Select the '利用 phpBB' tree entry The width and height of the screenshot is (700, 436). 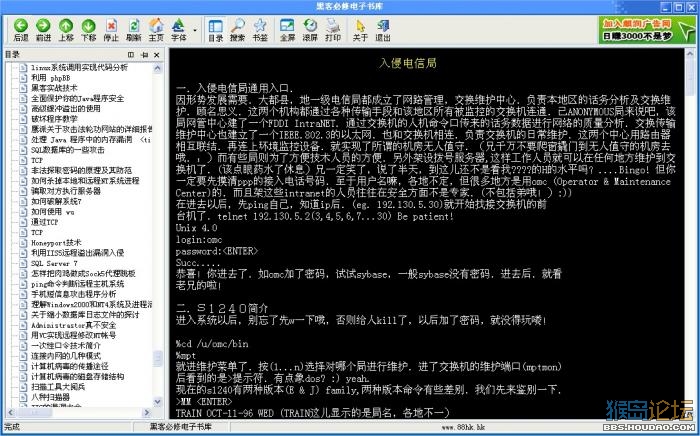50,78
